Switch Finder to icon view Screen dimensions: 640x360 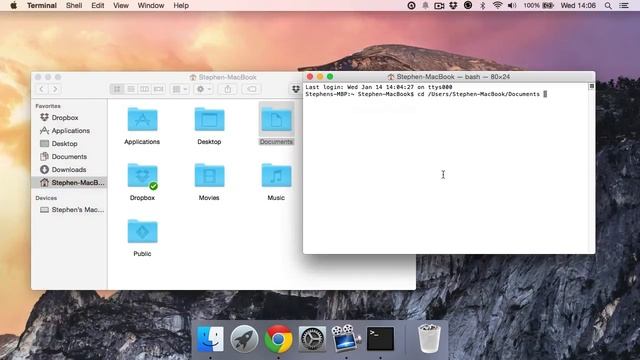(117, 89)
